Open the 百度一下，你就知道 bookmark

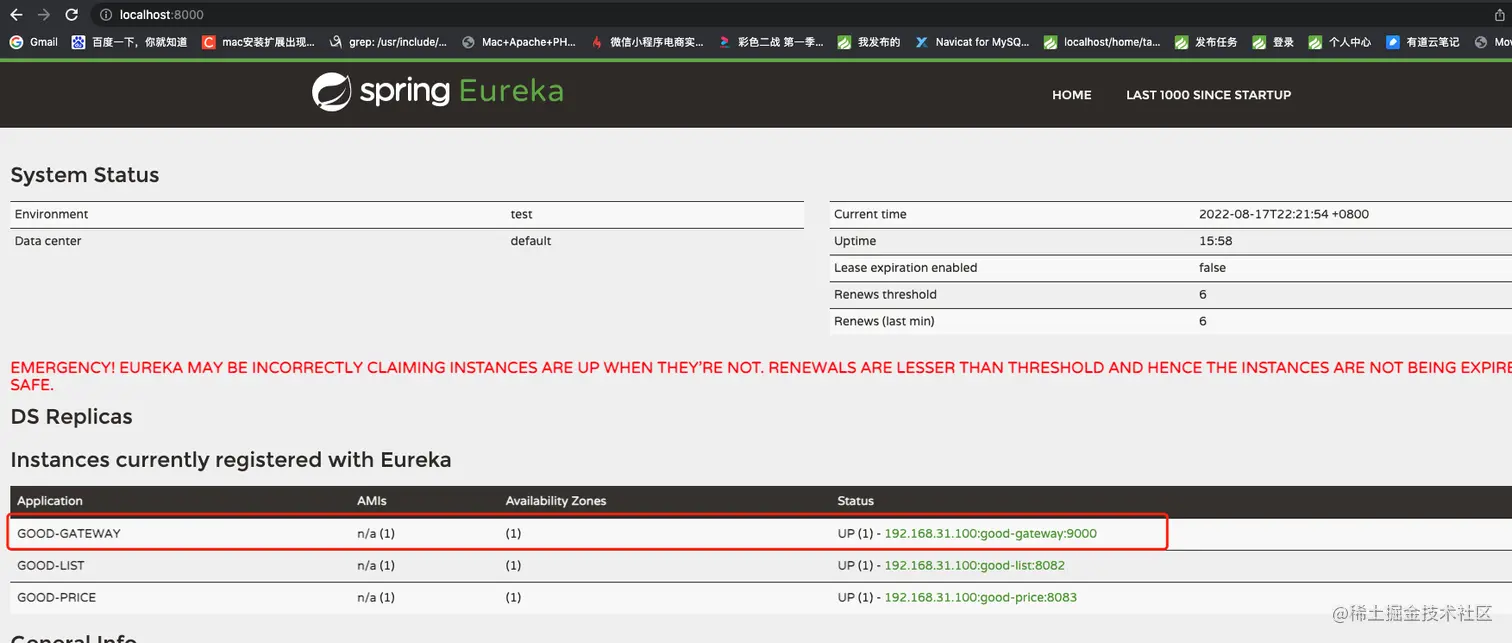click(x=129, y=42)
